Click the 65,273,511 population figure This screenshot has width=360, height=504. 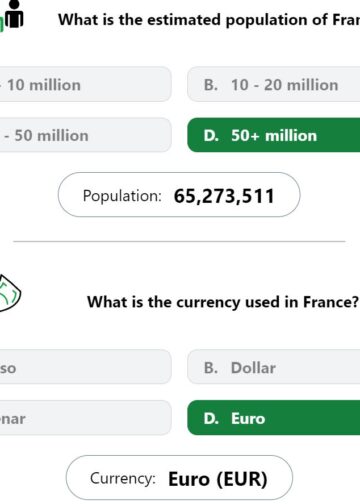[x=224, y=196]
